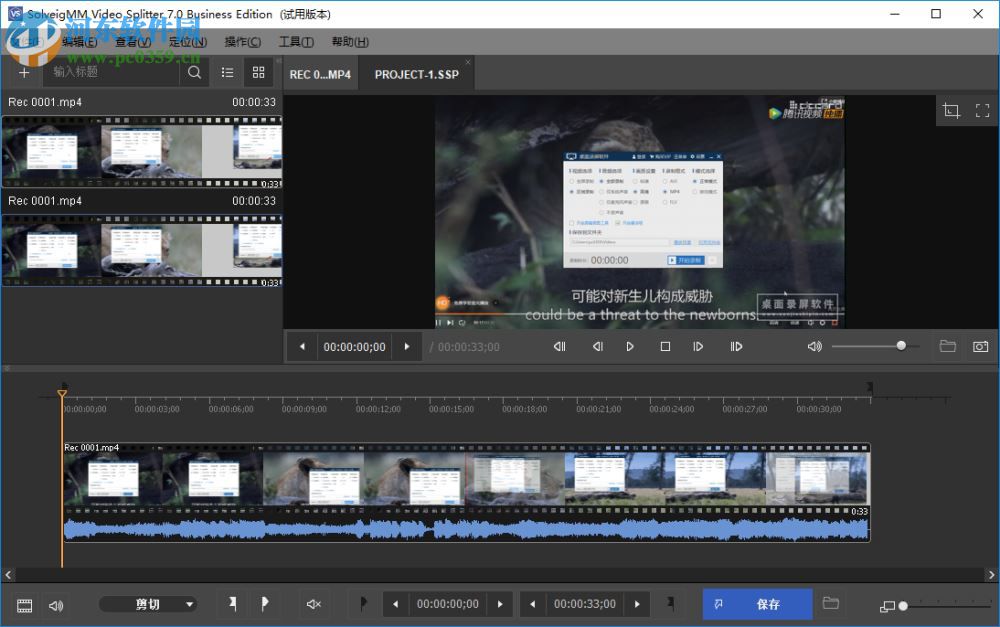Switch media list to list view

coord(227,72)
